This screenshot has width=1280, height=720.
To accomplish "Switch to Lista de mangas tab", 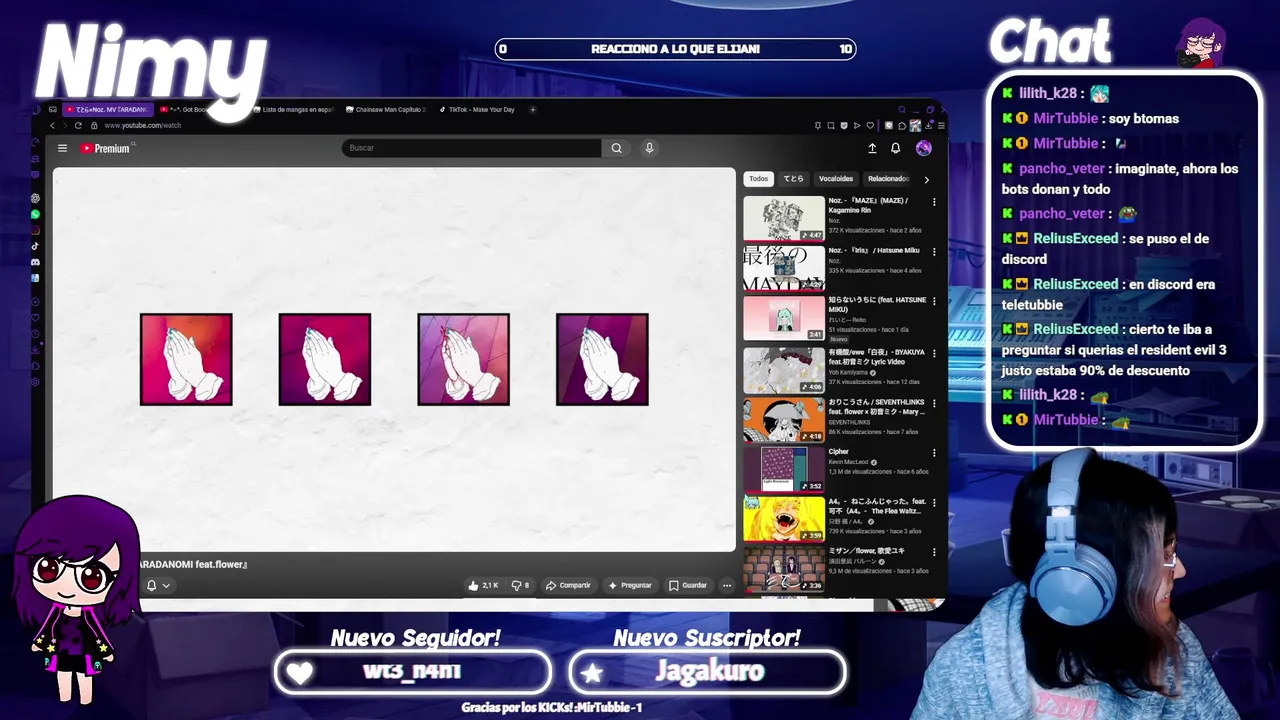I will [x=293, y=109].
